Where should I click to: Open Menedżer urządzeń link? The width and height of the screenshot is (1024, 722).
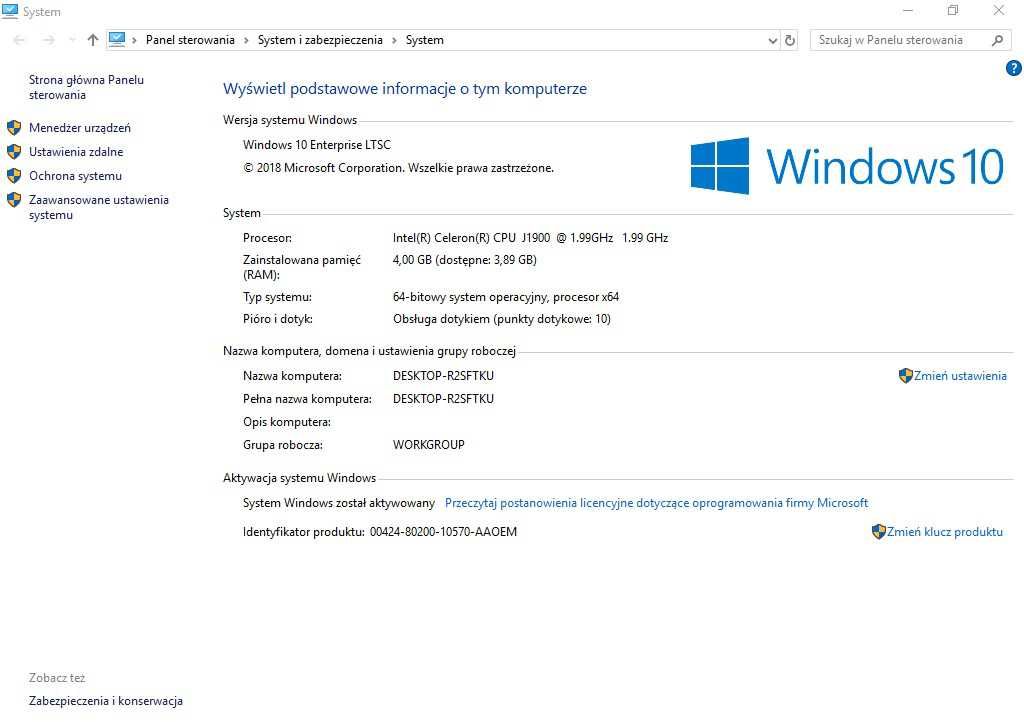[80, 128]
